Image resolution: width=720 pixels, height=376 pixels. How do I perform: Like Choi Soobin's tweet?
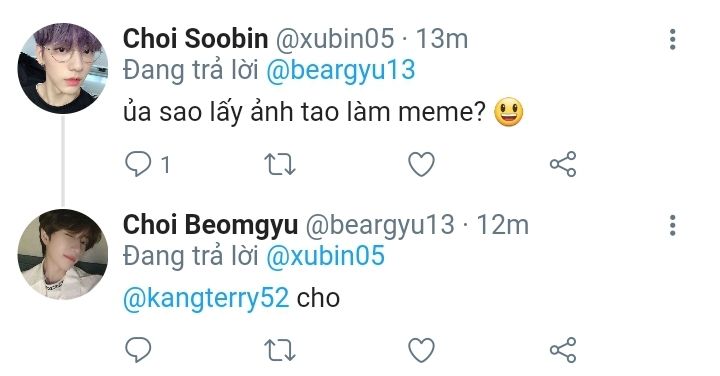(x=422, y=164)
